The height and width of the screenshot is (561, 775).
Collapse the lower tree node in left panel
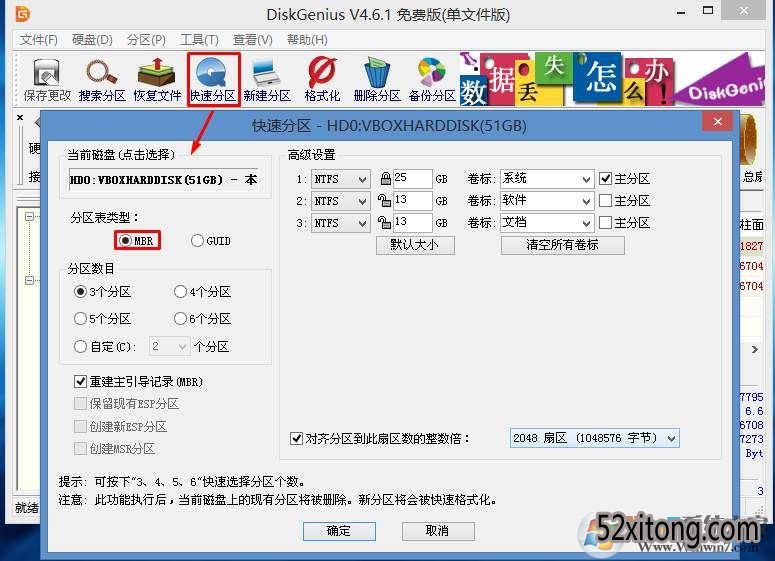click(30, 280)
